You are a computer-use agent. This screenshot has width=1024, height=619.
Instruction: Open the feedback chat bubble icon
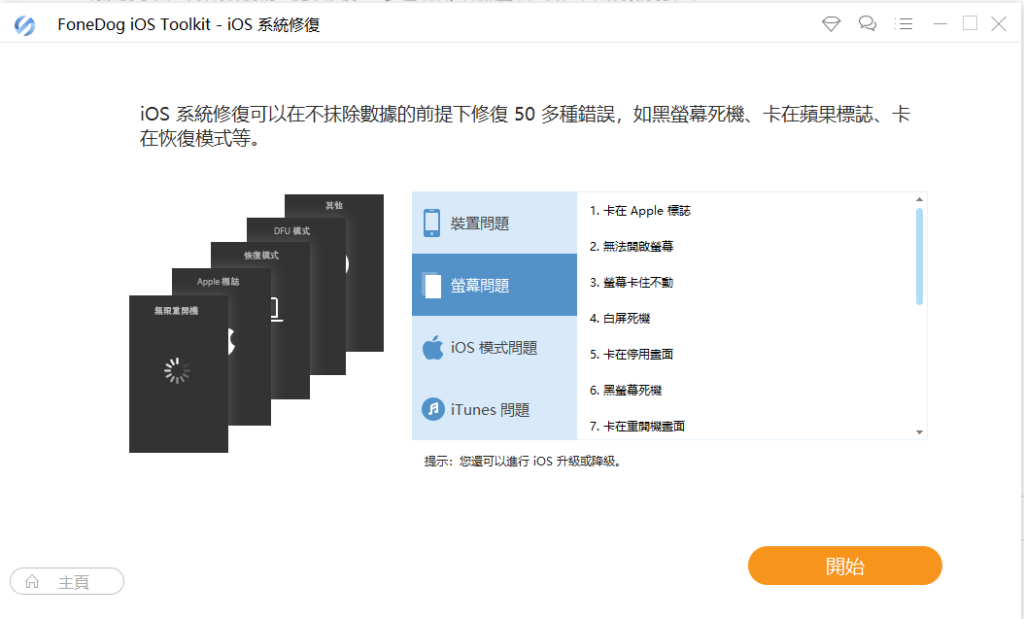[x=867, y=24]
